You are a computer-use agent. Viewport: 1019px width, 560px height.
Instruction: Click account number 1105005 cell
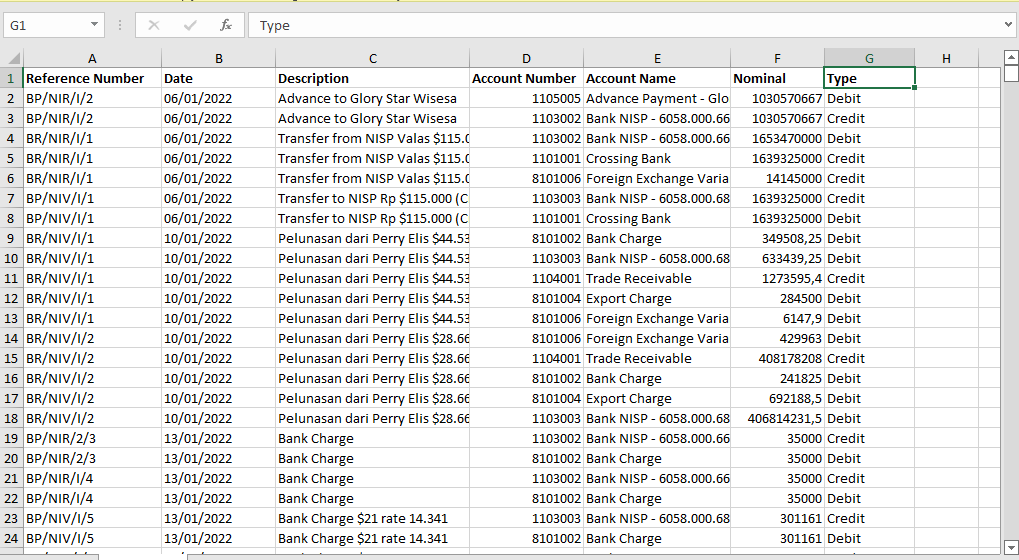(526, 99)
